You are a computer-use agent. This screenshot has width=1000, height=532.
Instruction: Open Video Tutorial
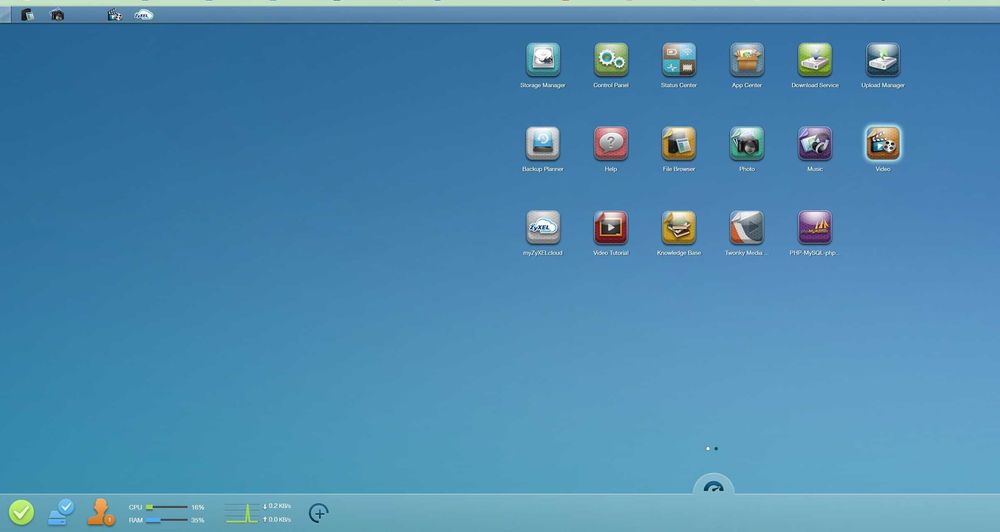click(x=611, y=227)
